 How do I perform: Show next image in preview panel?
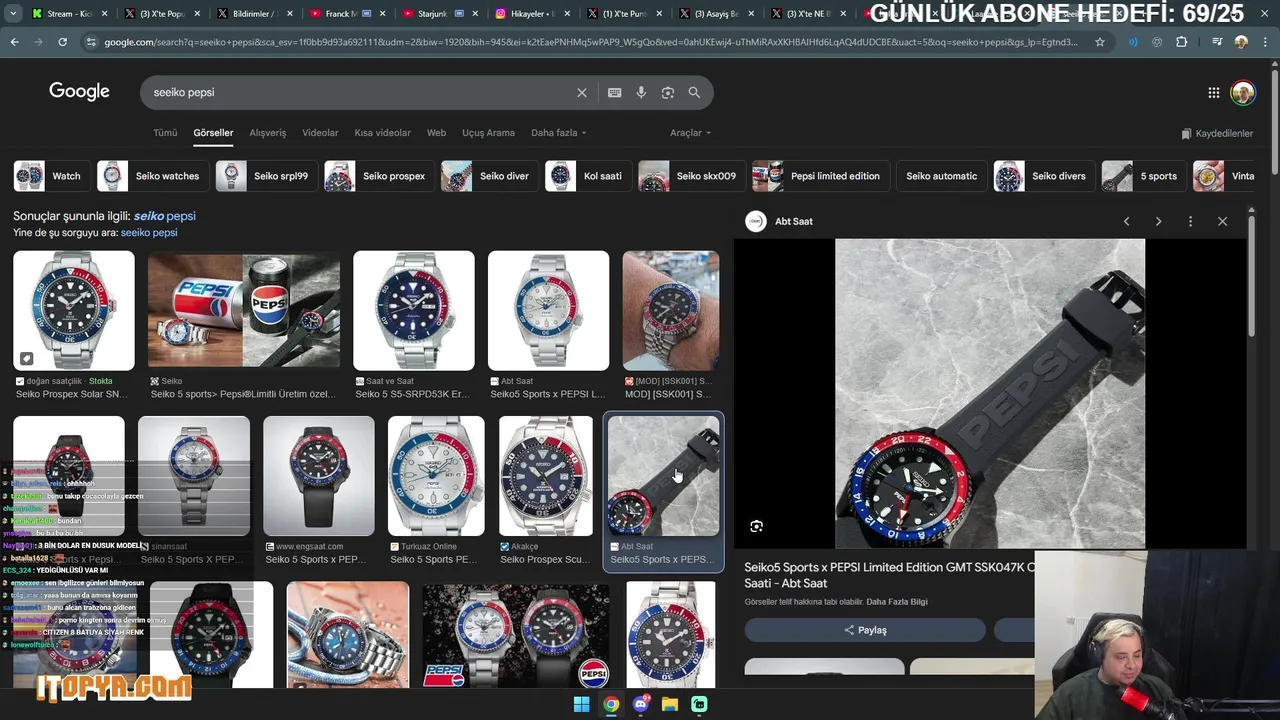pos(1158,221)
